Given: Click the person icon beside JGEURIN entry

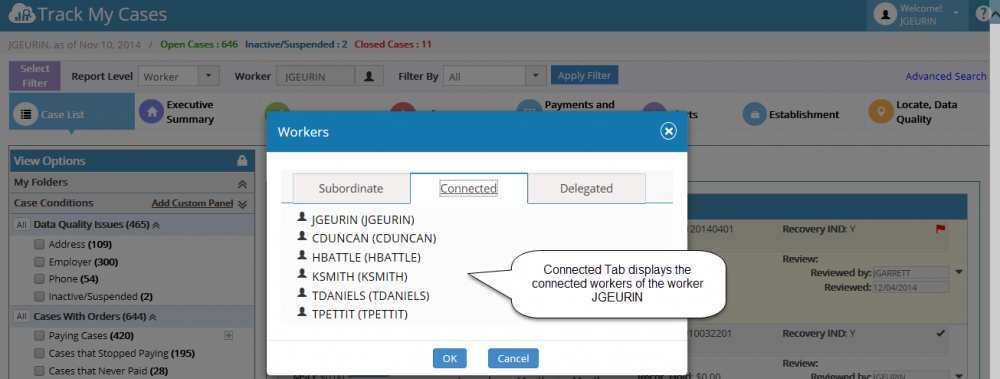Looking at the screenshot, I should pyautogui.click(x=302, y=218).
